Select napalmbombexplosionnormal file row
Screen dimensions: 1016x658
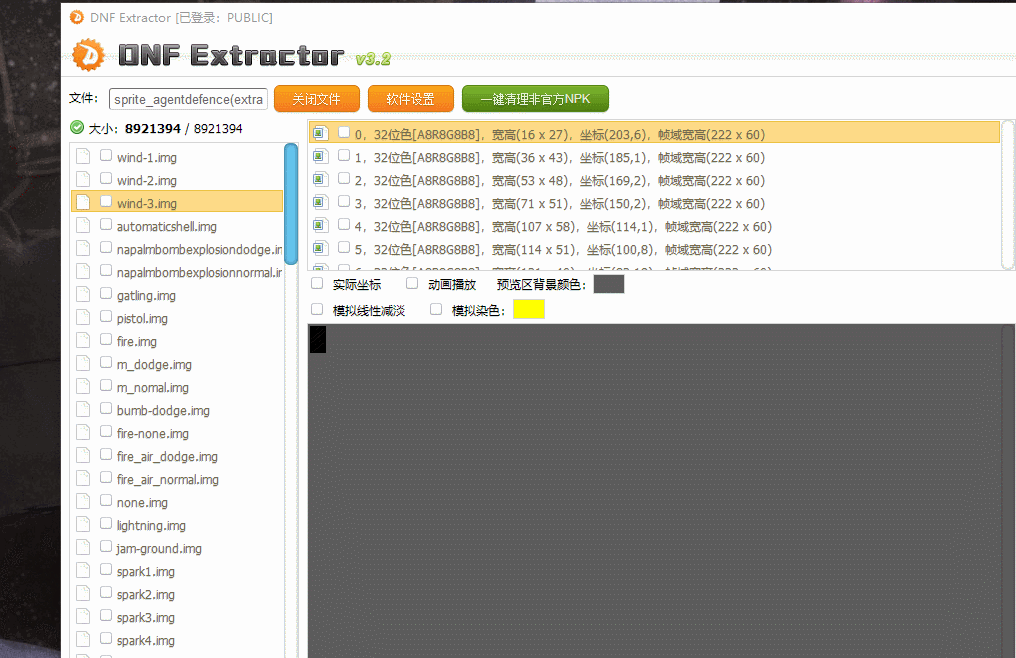[177, 272]
